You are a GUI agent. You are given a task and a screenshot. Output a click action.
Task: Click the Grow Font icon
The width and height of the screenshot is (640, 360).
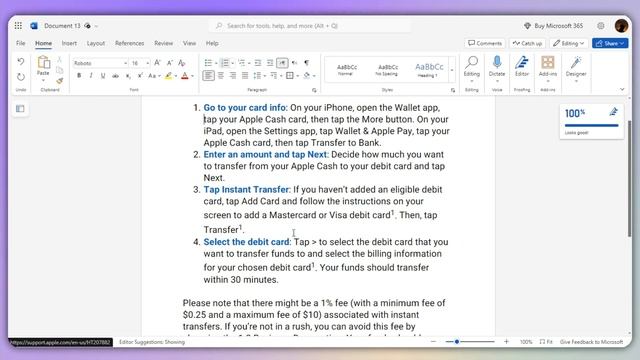[158, 63]
